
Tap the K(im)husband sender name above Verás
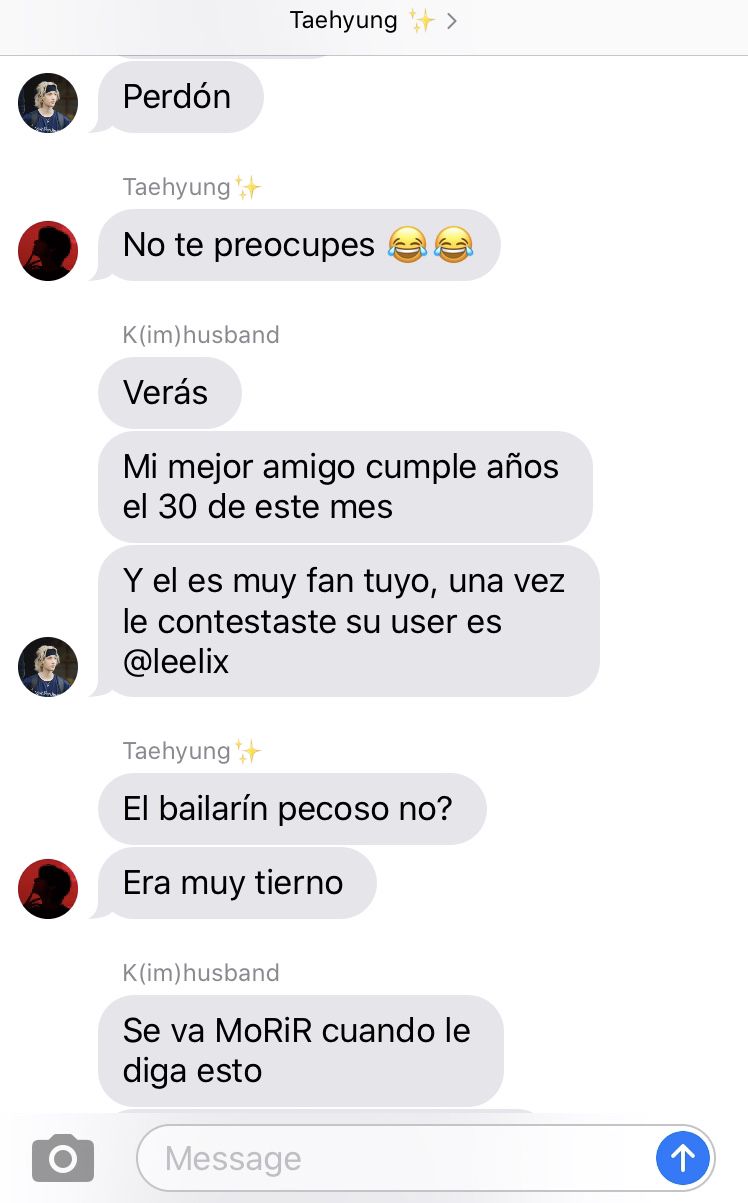tap(201, 335)
